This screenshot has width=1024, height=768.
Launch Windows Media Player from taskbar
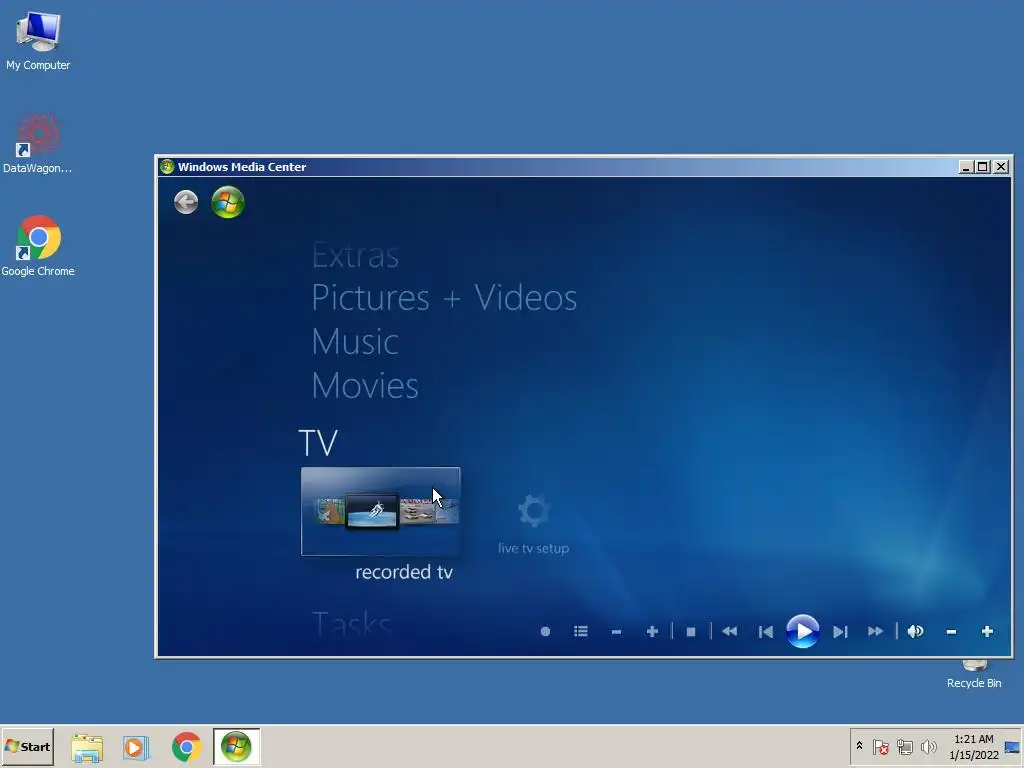click(136, 747)
